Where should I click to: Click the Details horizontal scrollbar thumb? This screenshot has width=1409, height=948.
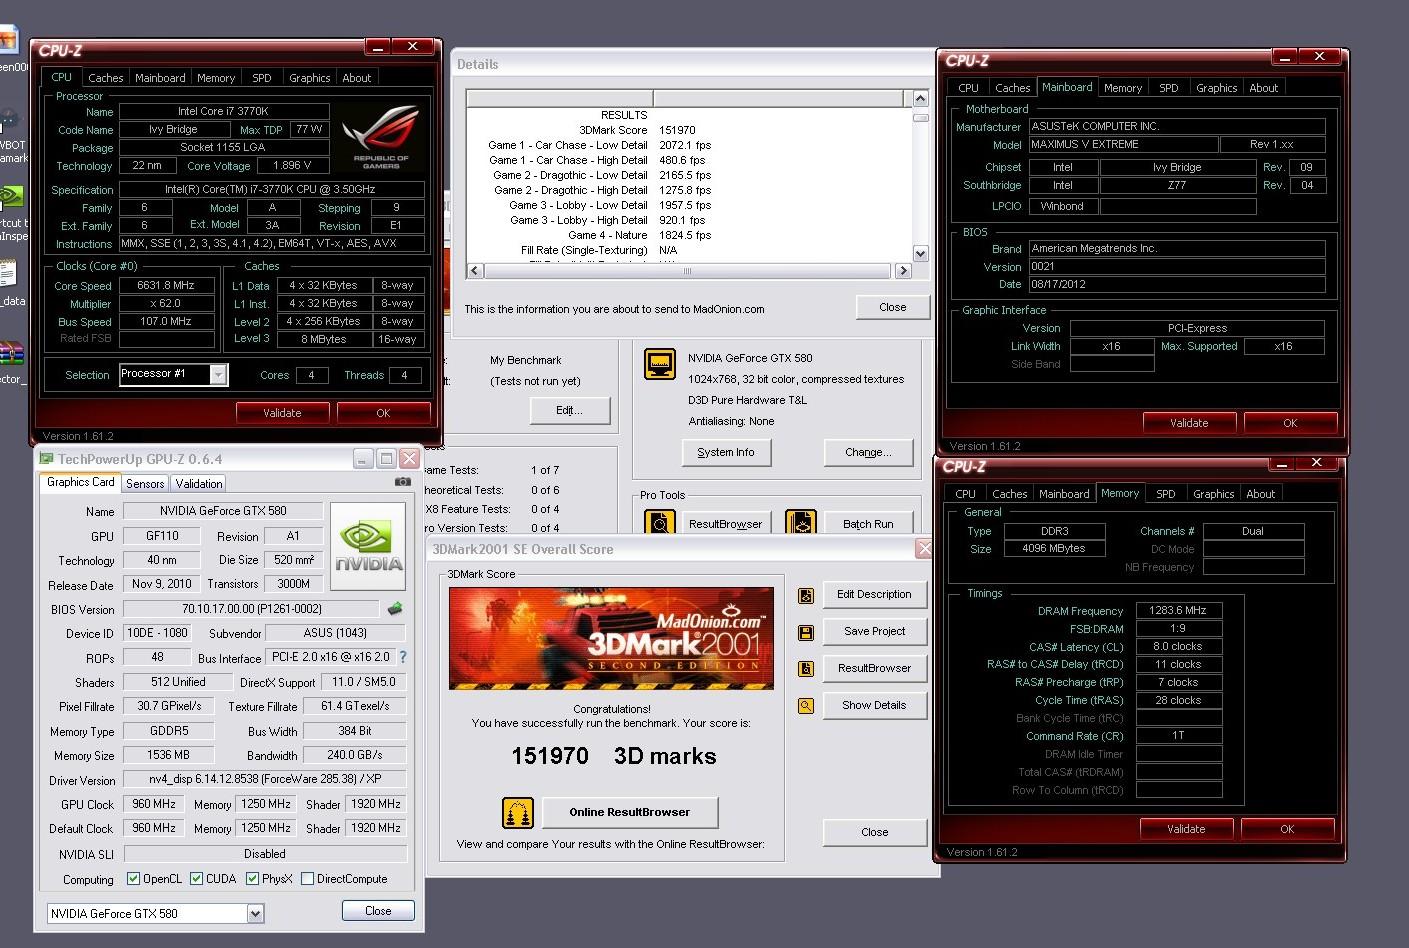point(687,270)
